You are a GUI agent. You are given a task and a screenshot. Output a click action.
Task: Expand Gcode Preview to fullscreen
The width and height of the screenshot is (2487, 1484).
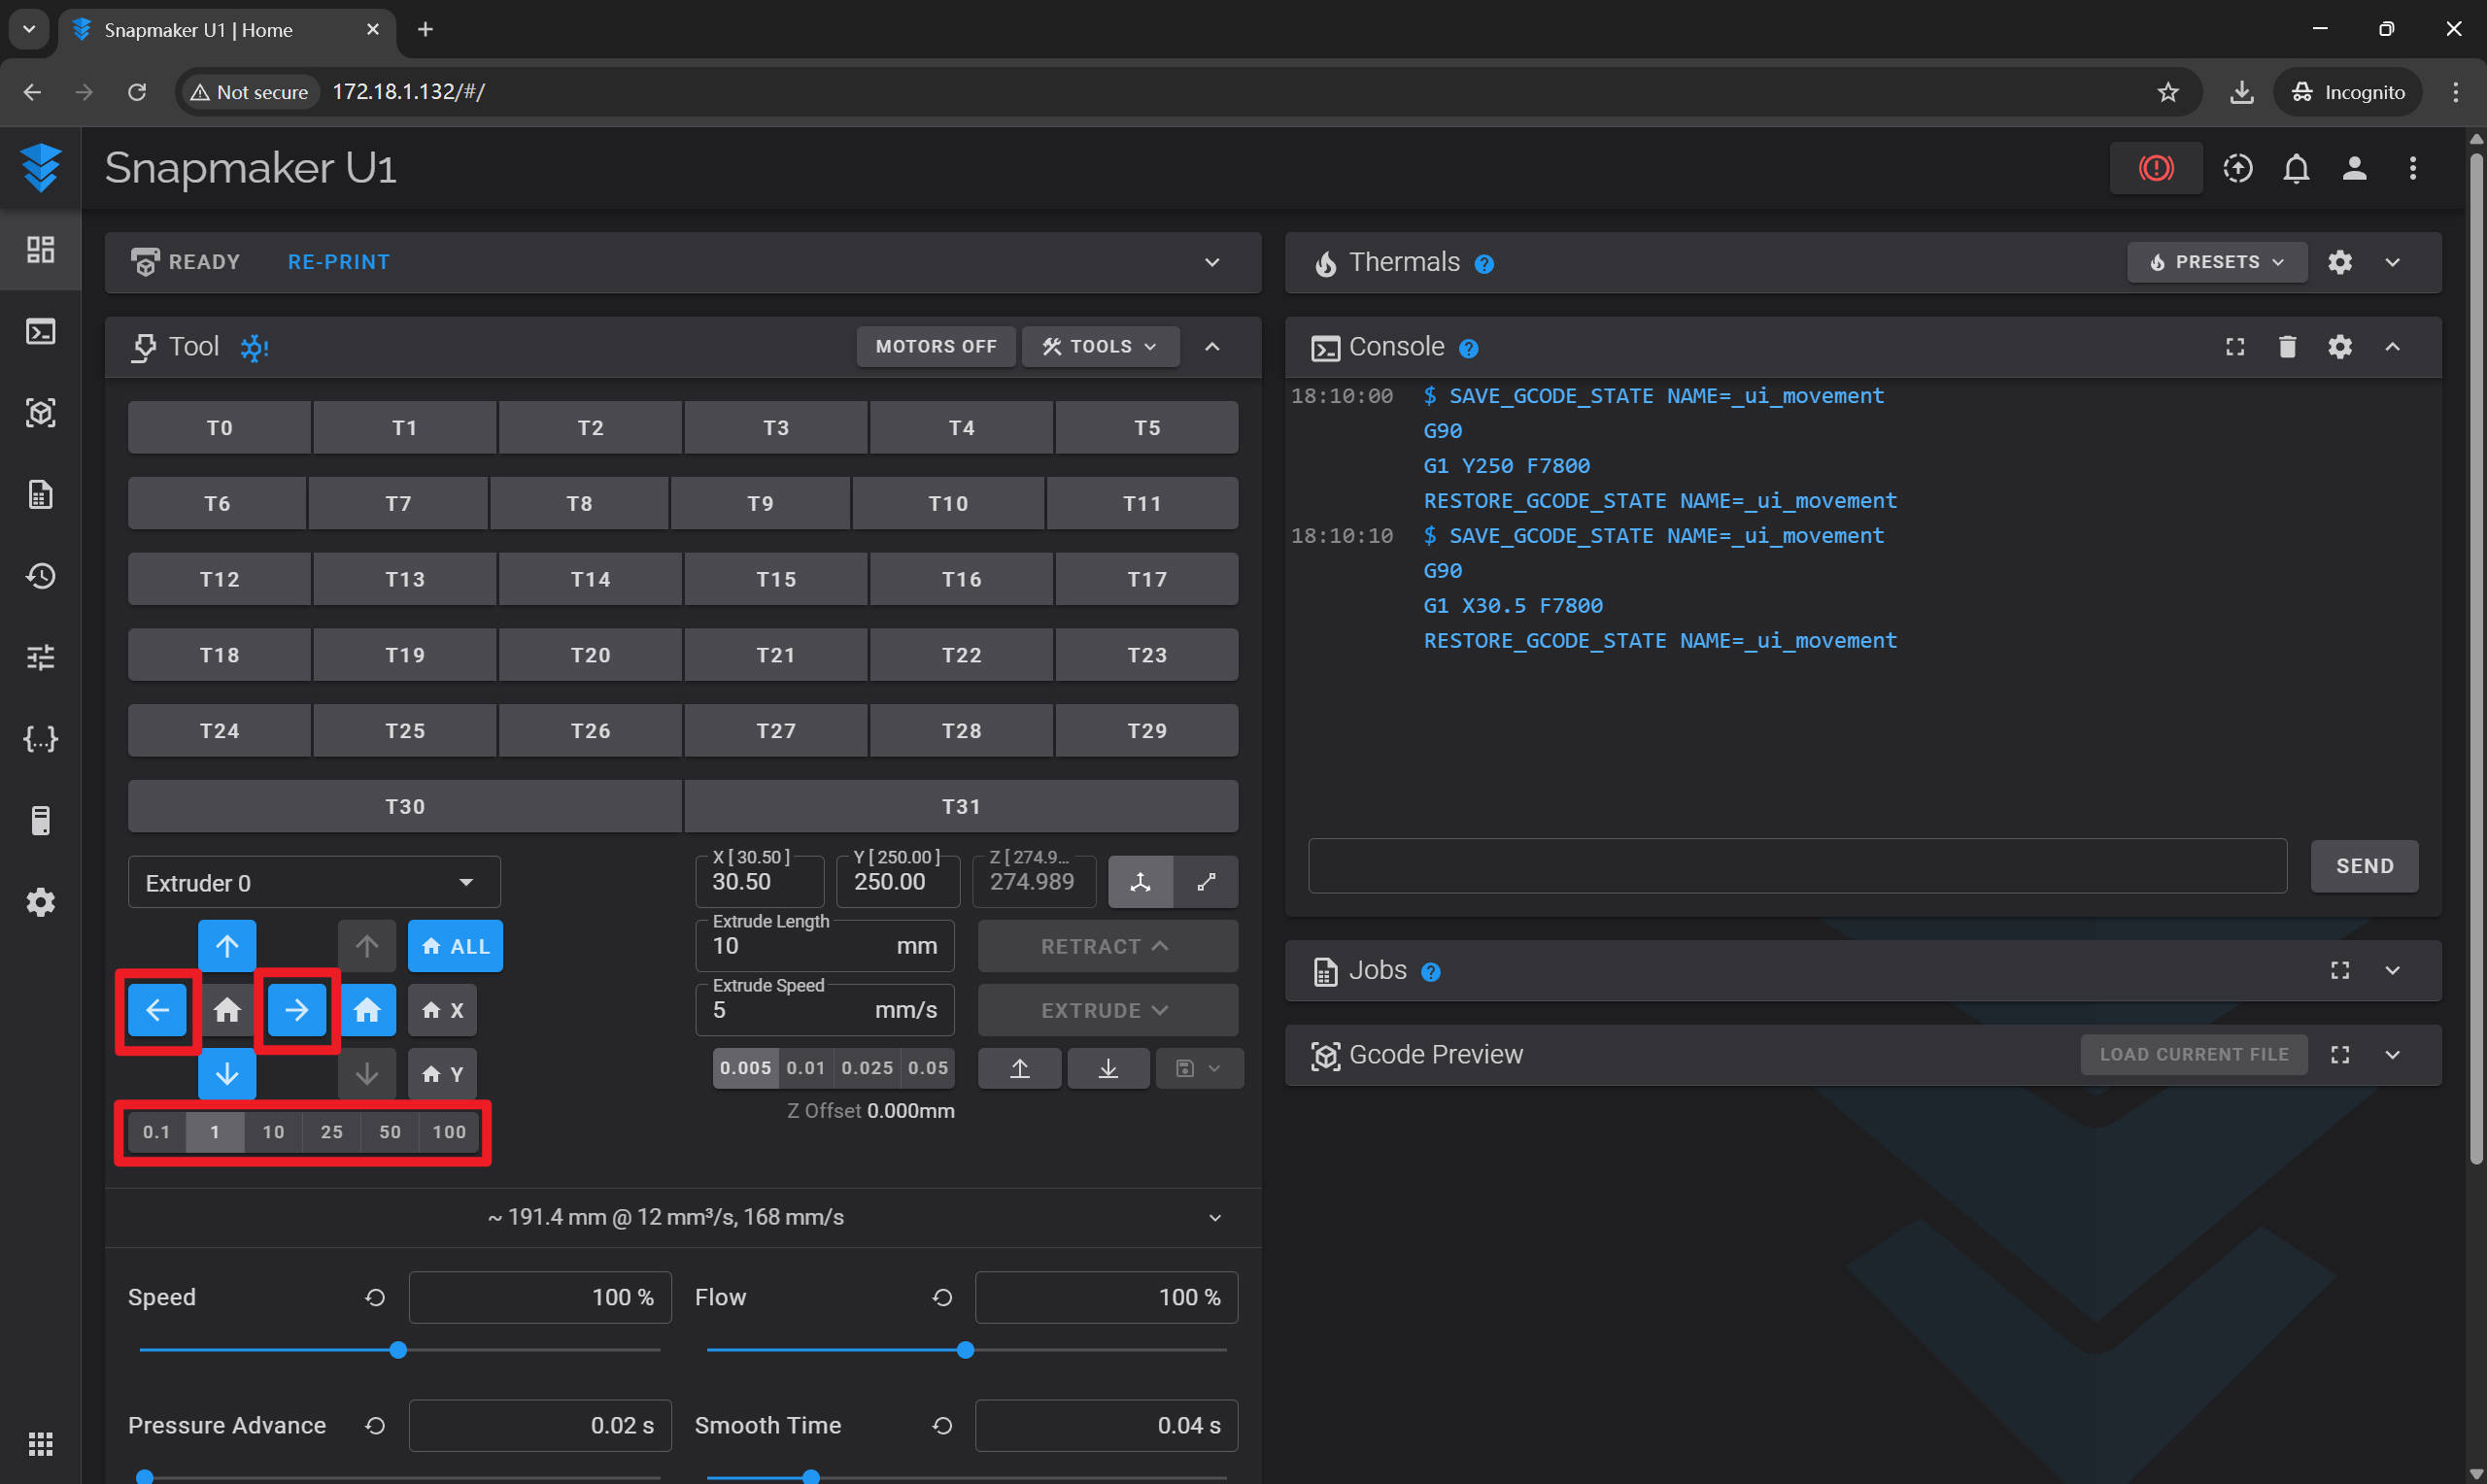(x=2339, y=1055)
